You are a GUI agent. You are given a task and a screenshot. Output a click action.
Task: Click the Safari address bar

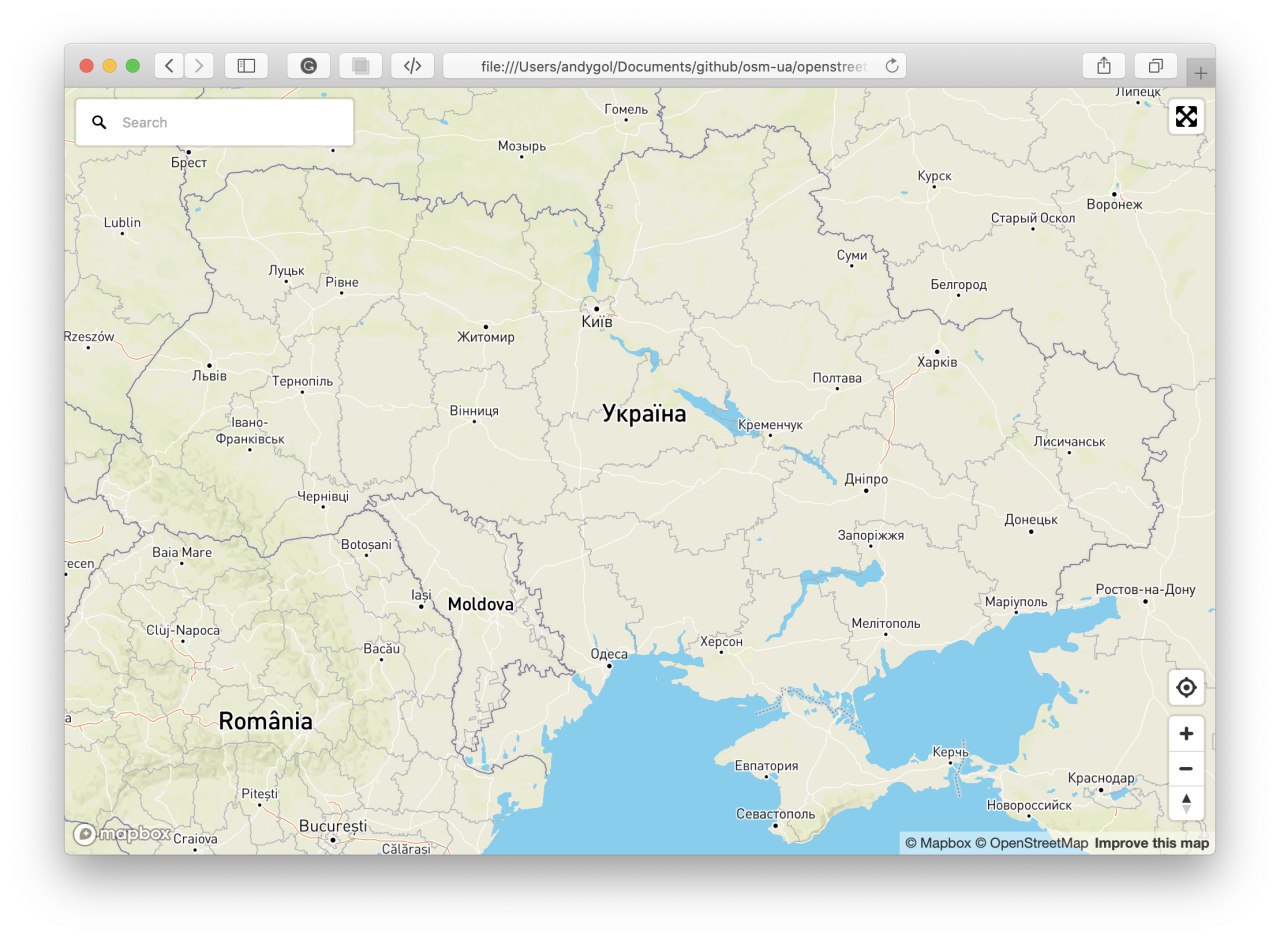[675, 66]
